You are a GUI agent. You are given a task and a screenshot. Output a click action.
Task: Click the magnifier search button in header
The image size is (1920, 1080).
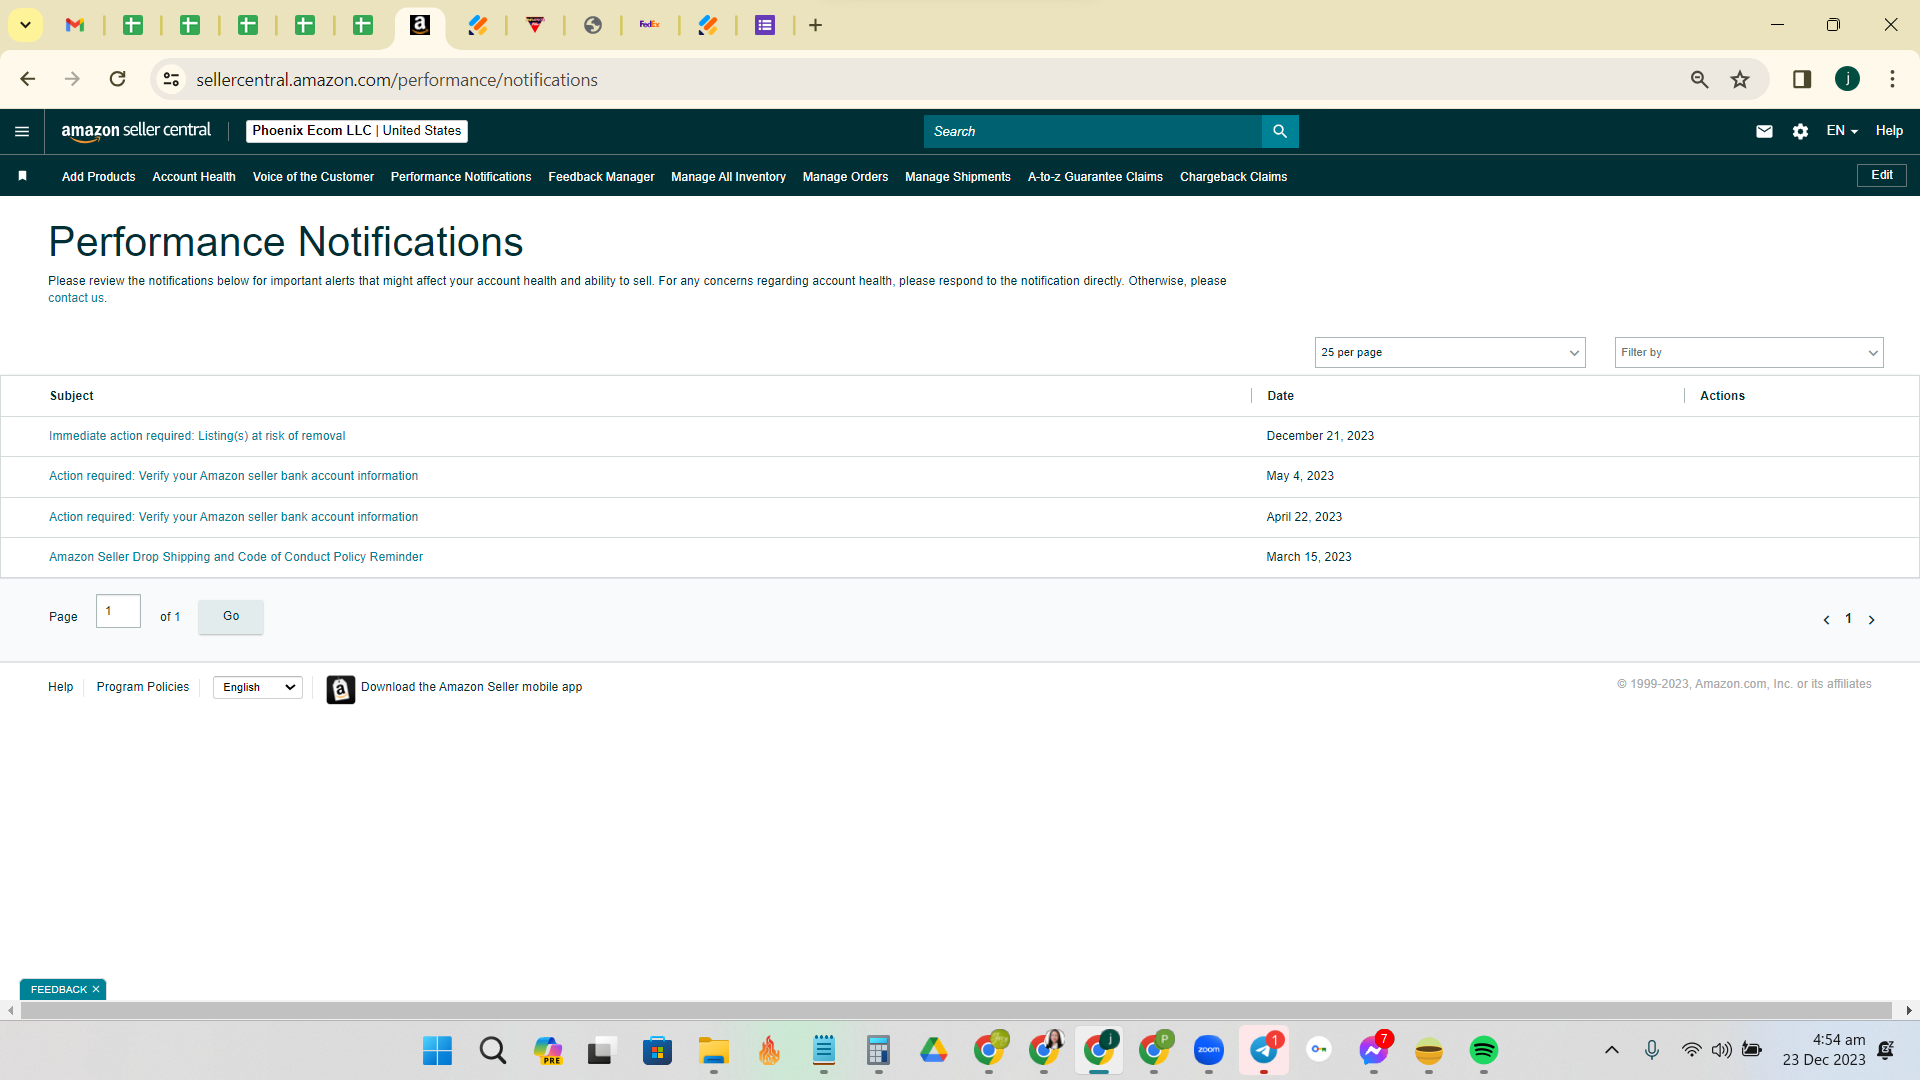(x=1280, y=131)
